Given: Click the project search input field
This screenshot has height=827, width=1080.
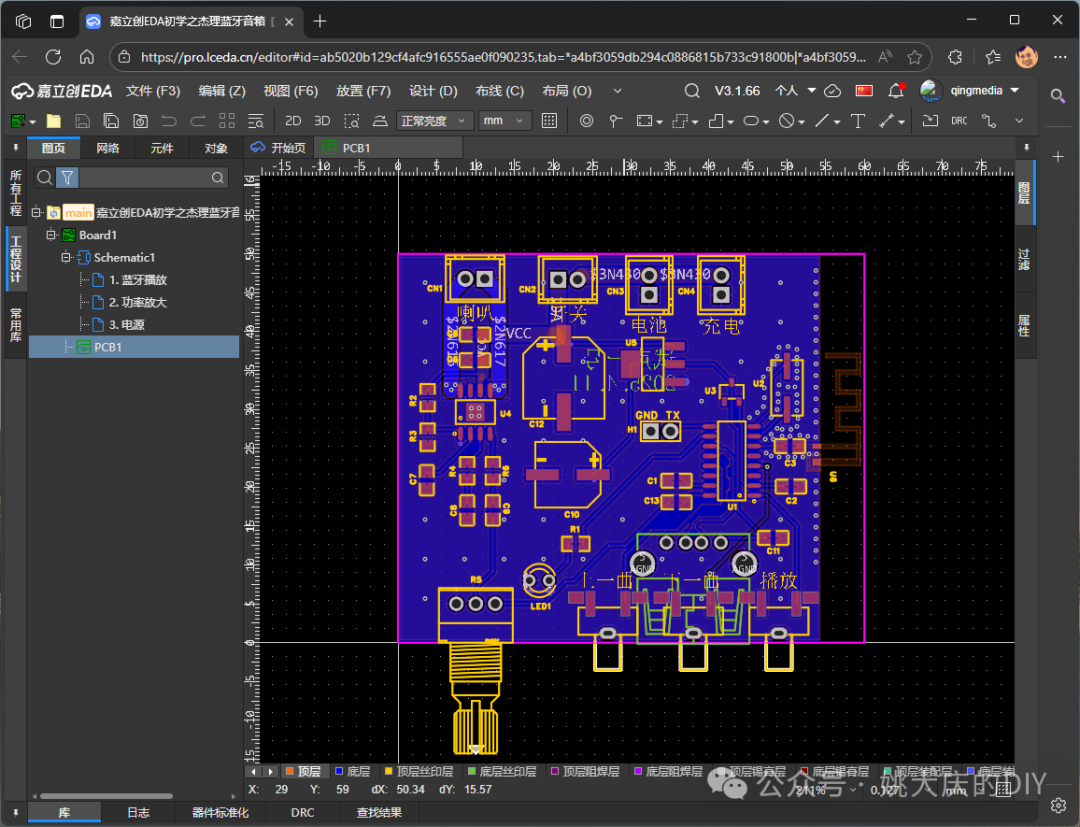Looking at the screenshot, I should pos(145,178).
